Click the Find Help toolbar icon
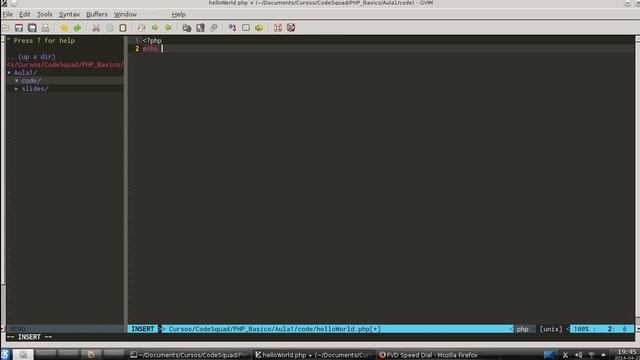 291,28
